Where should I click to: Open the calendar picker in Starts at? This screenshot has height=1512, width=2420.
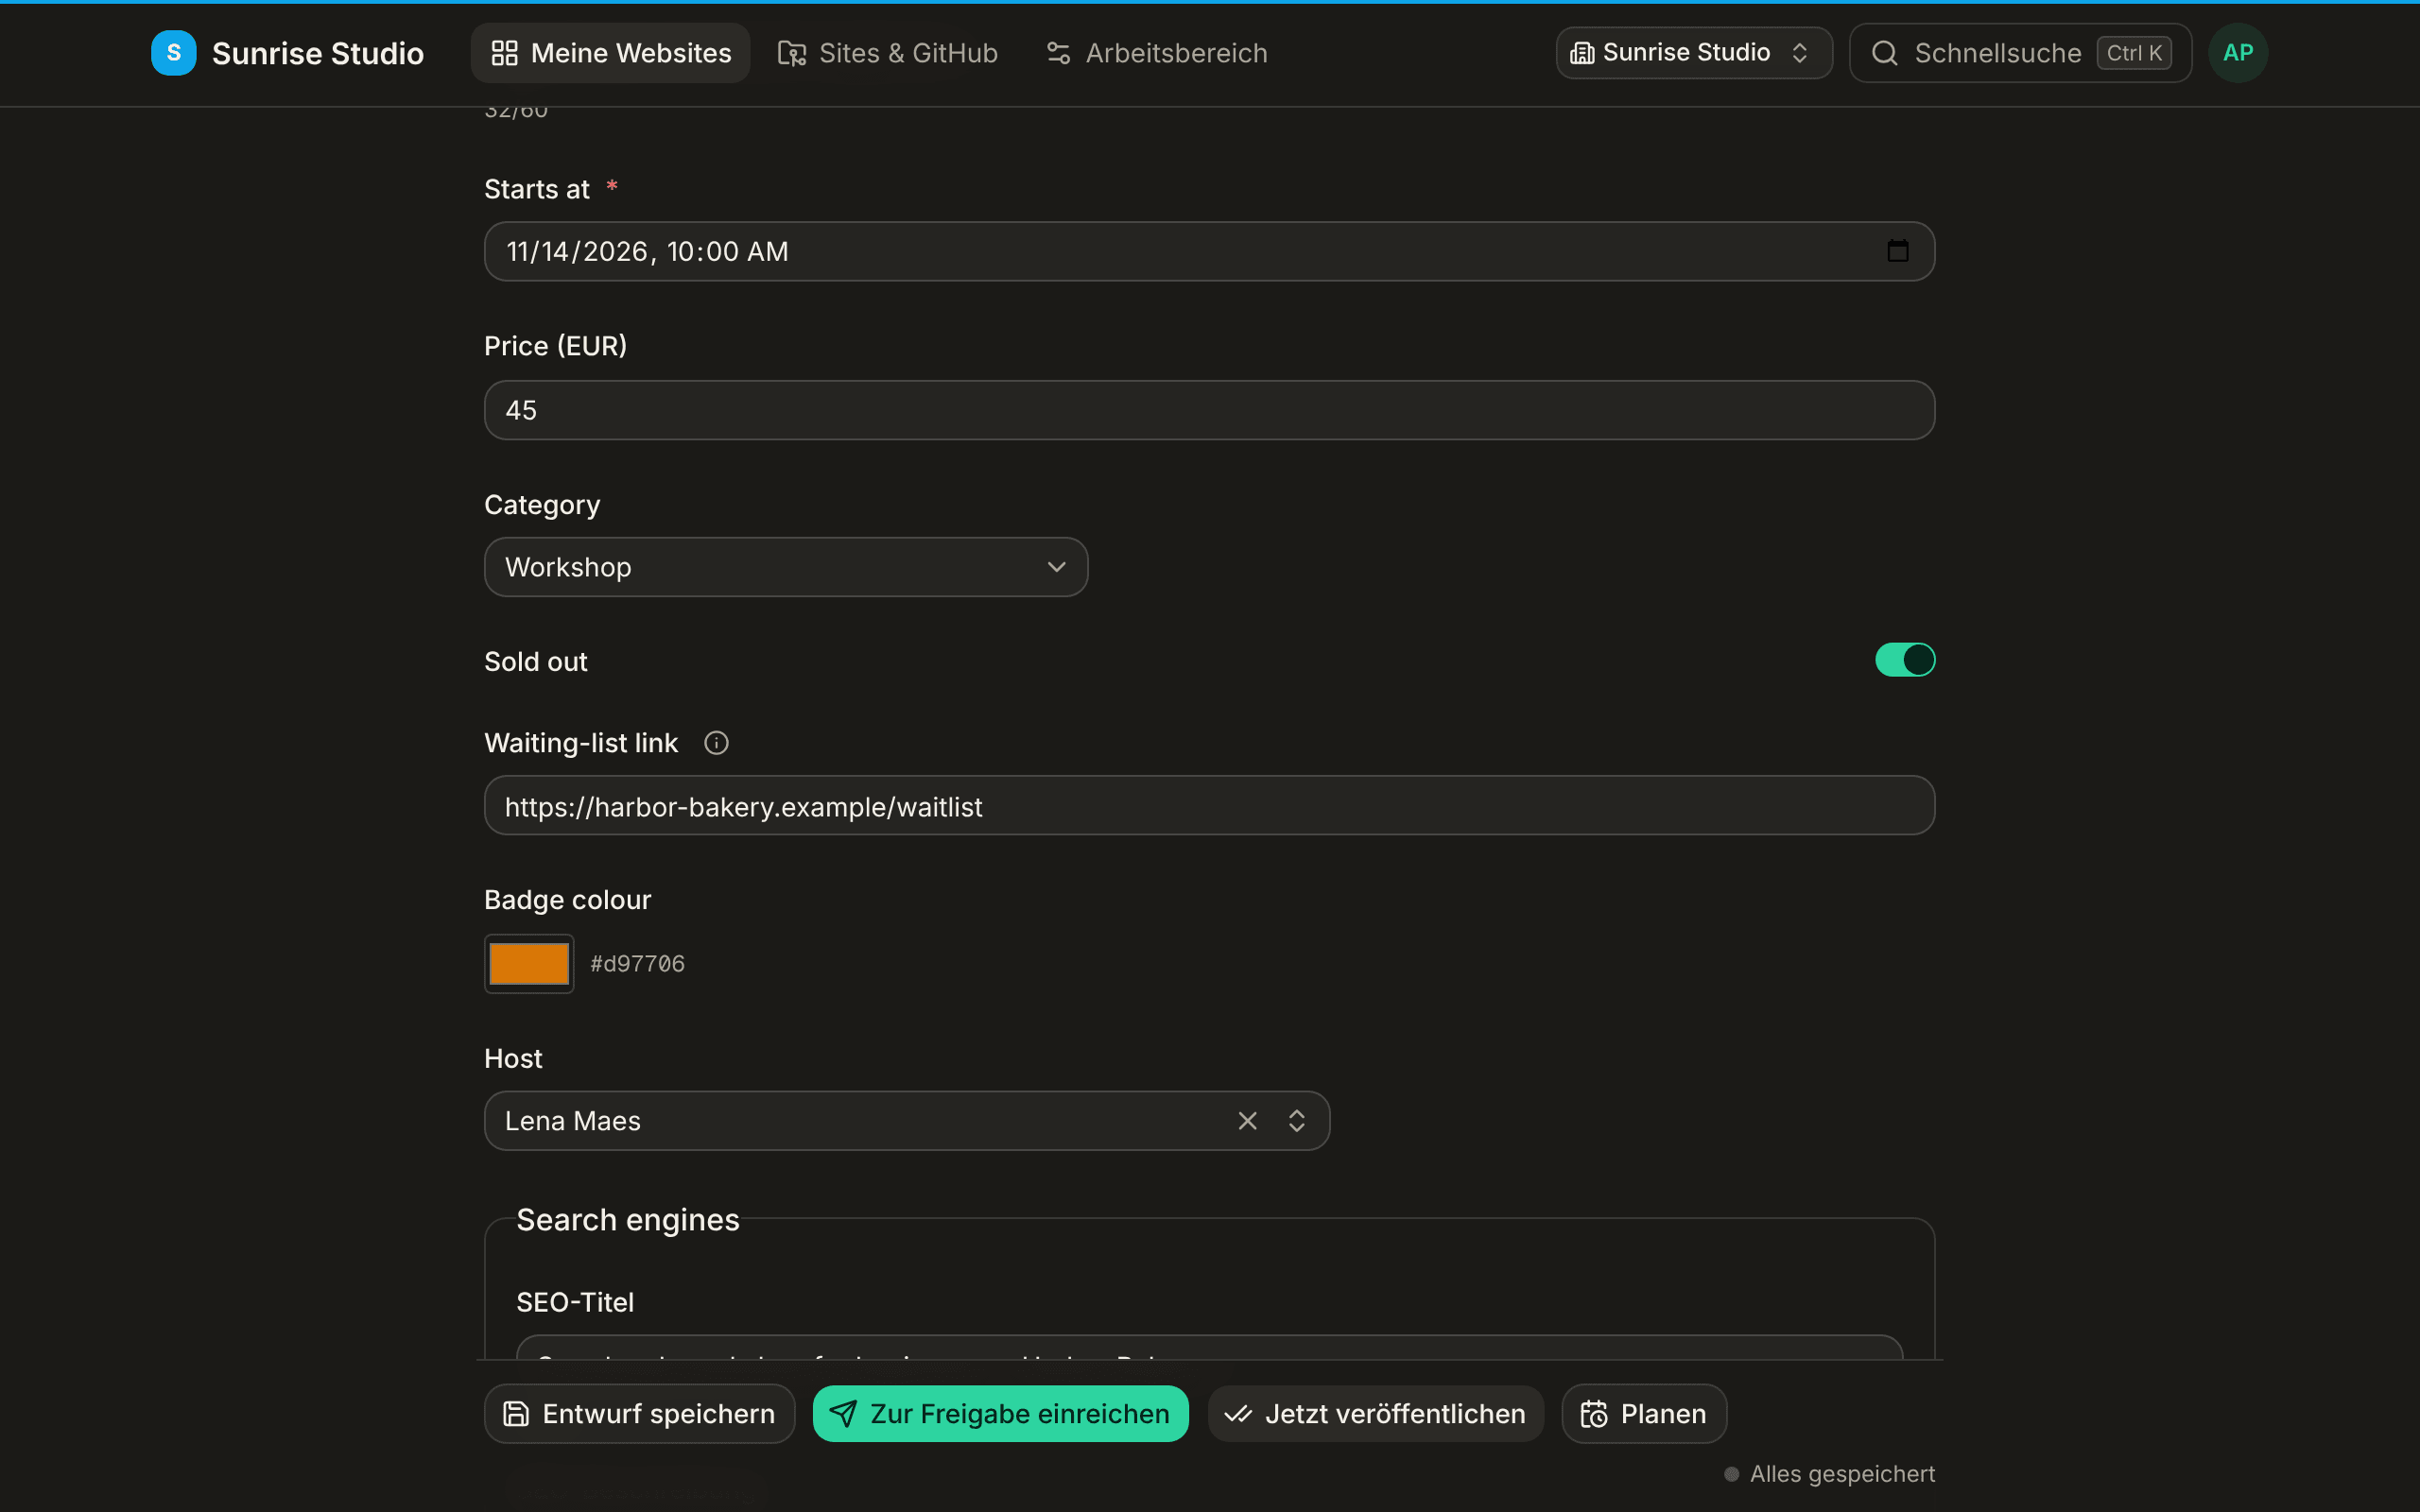pos(1897,251)
